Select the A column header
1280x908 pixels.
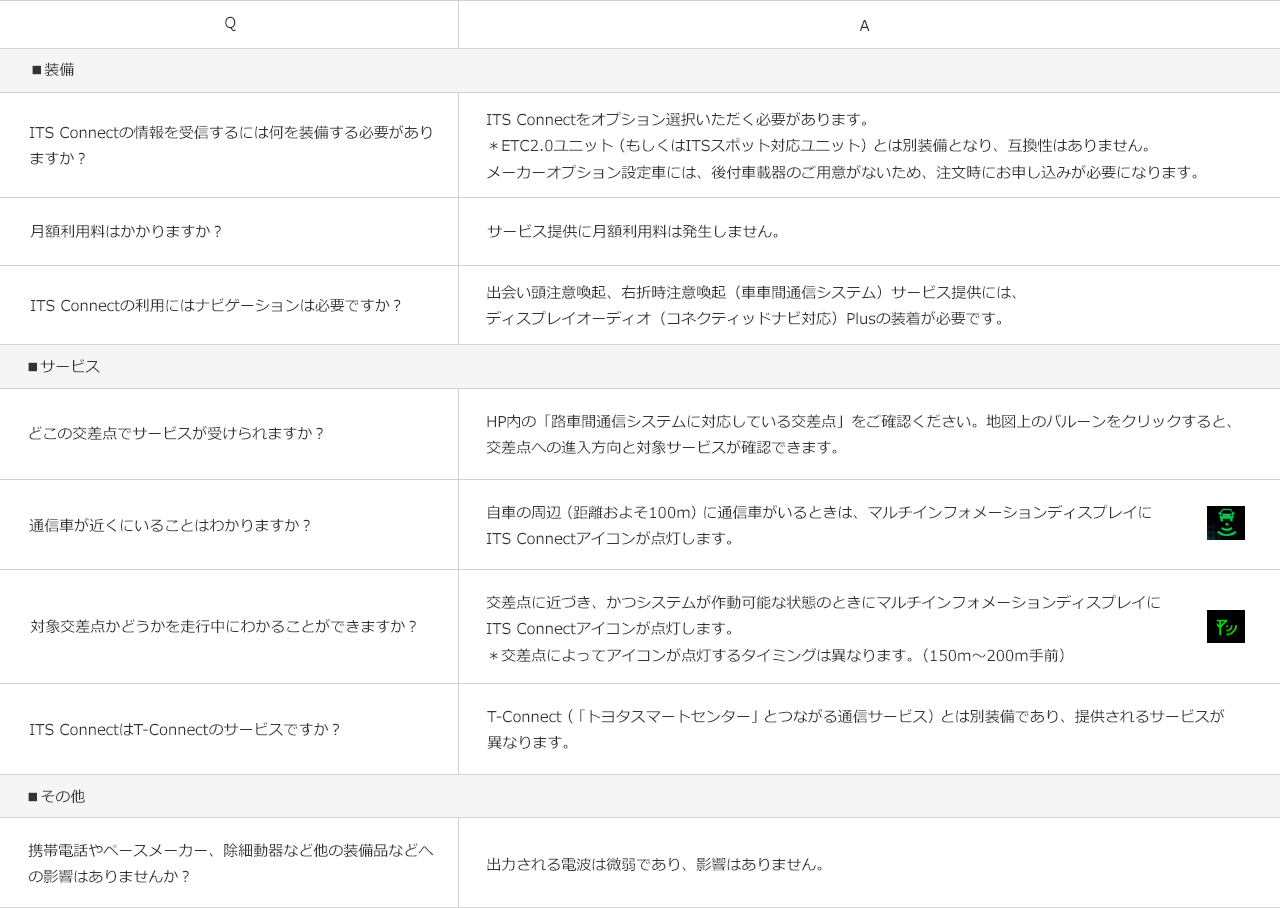[864, 26]
